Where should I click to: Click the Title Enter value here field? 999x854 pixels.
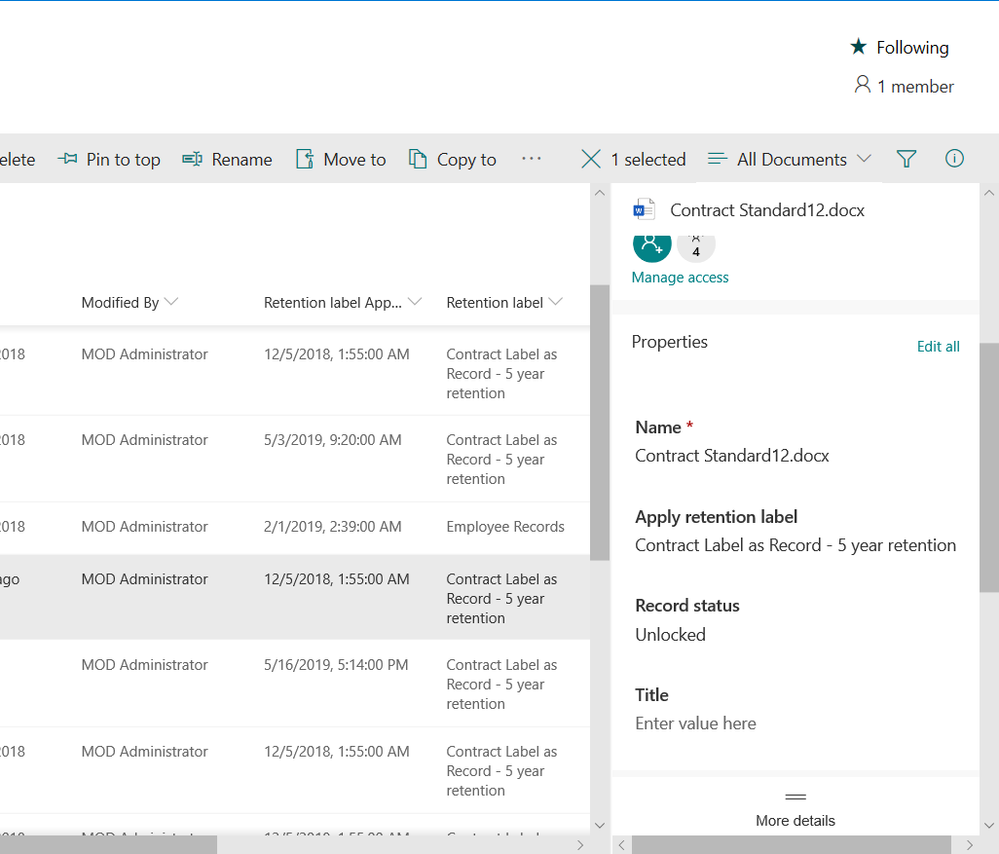tap(695, 723)
